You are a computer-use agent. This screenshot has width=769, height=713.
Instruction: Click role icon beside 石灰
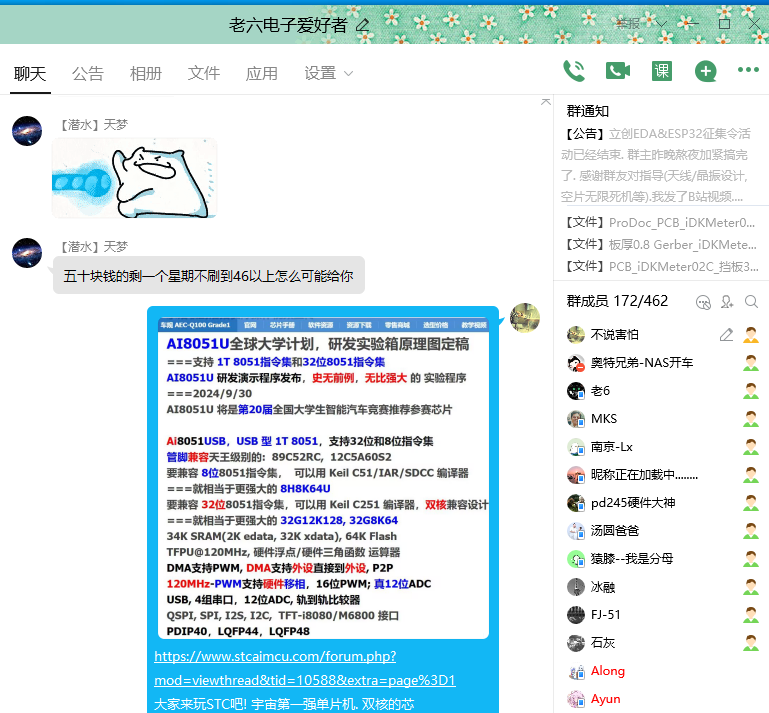point(751,642)
